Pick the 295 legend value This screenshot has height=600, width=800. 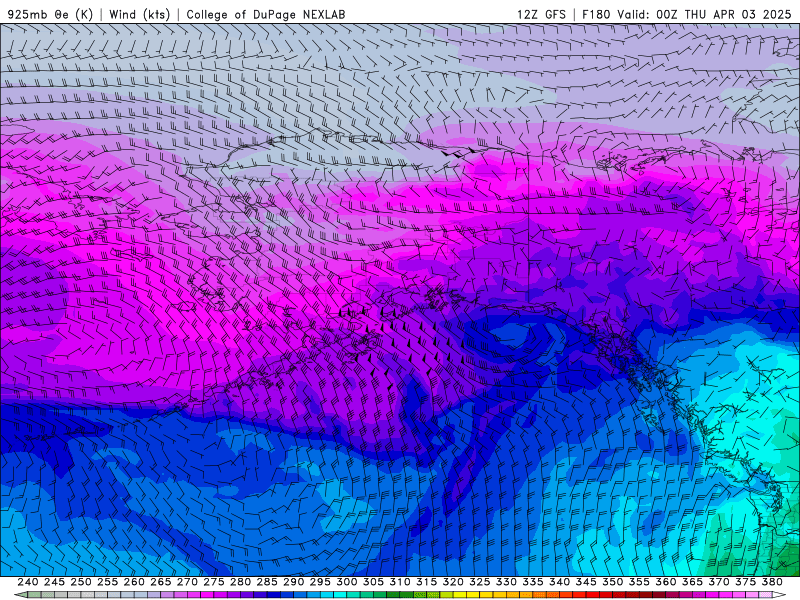[x=320, y=582]
